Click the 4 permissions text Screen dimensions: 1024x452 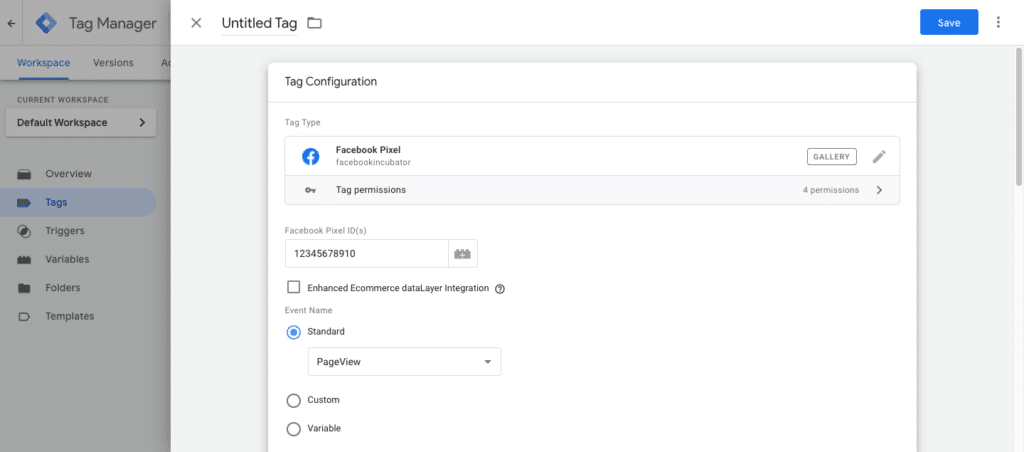coord(831,191)
